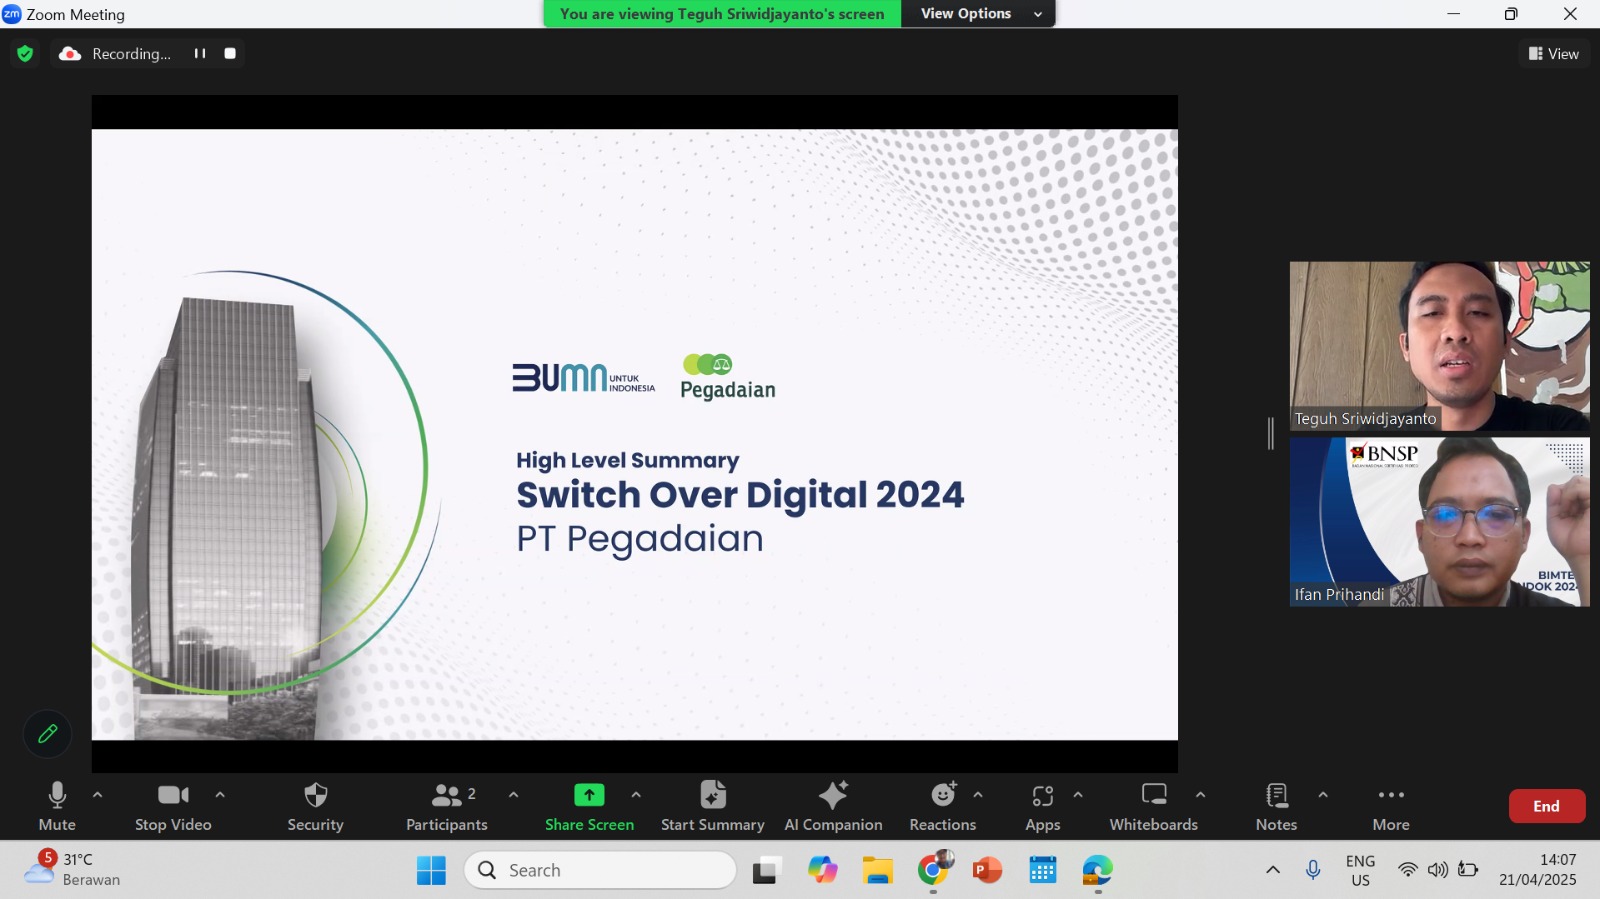Viewport: 1600px width, 899px height.
Task: Open the View layout menu
Action: tap(1553, 54)
